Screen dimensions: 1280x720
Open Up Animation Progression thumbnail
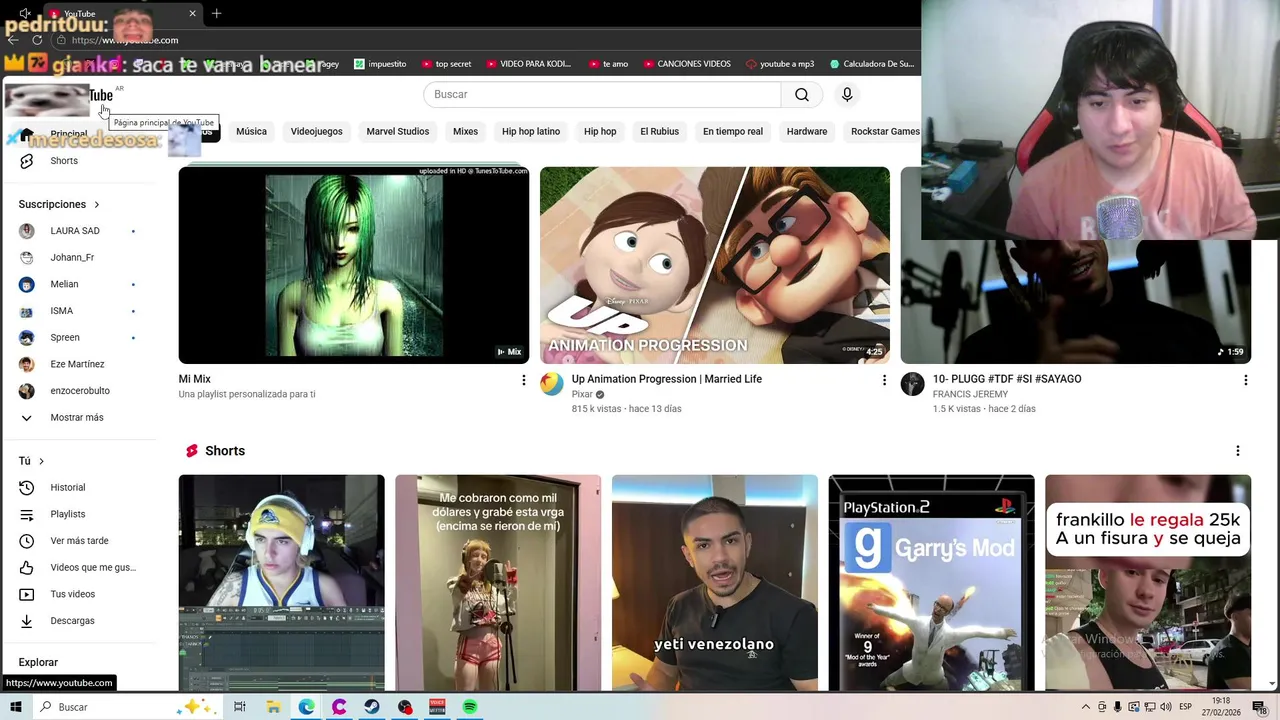click(714, 265)
